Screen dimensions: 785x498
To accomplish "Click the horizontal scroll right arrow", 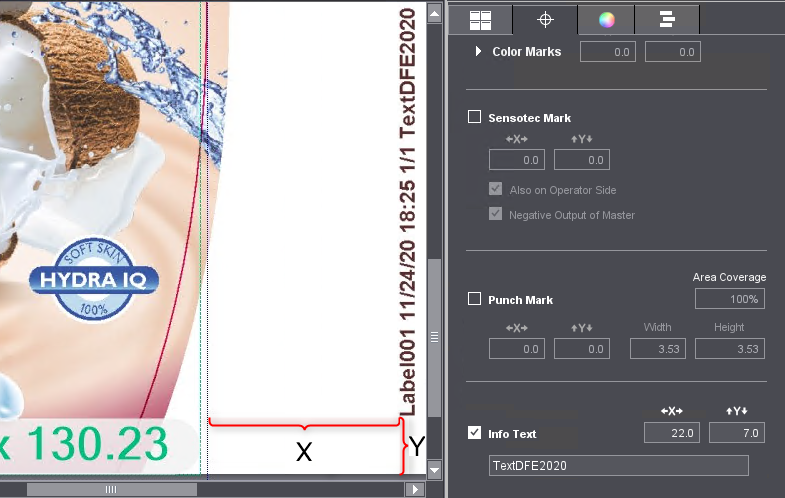I will 415,489.
